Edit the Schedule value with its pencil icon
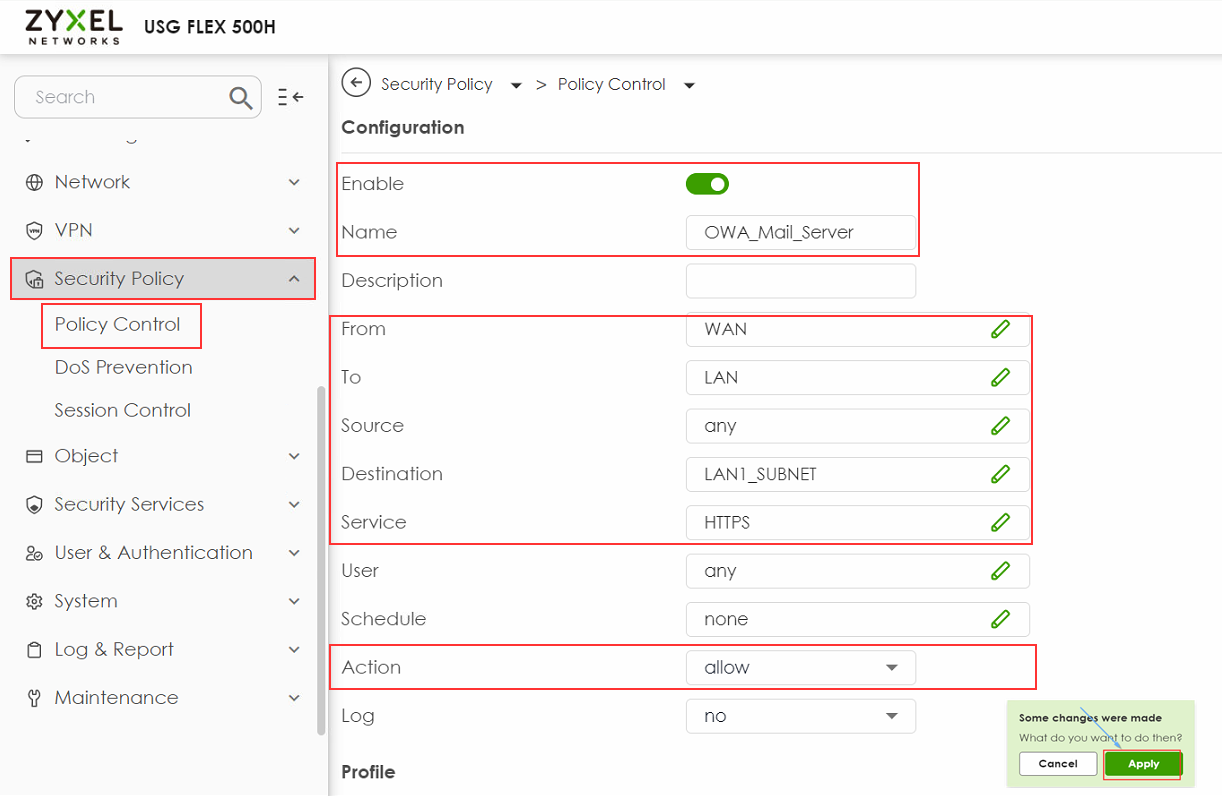This screenshot has width=1222, height=796. click(1001, 619)
